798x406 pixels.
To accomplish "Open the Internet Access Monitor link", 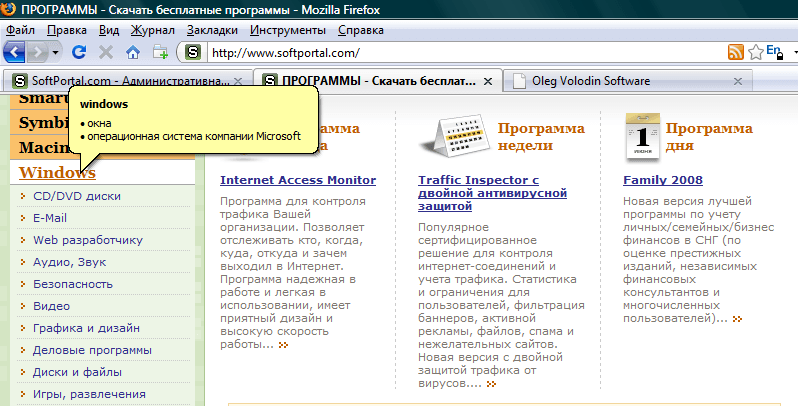I will pyautogui.click(x=298, y=180).
